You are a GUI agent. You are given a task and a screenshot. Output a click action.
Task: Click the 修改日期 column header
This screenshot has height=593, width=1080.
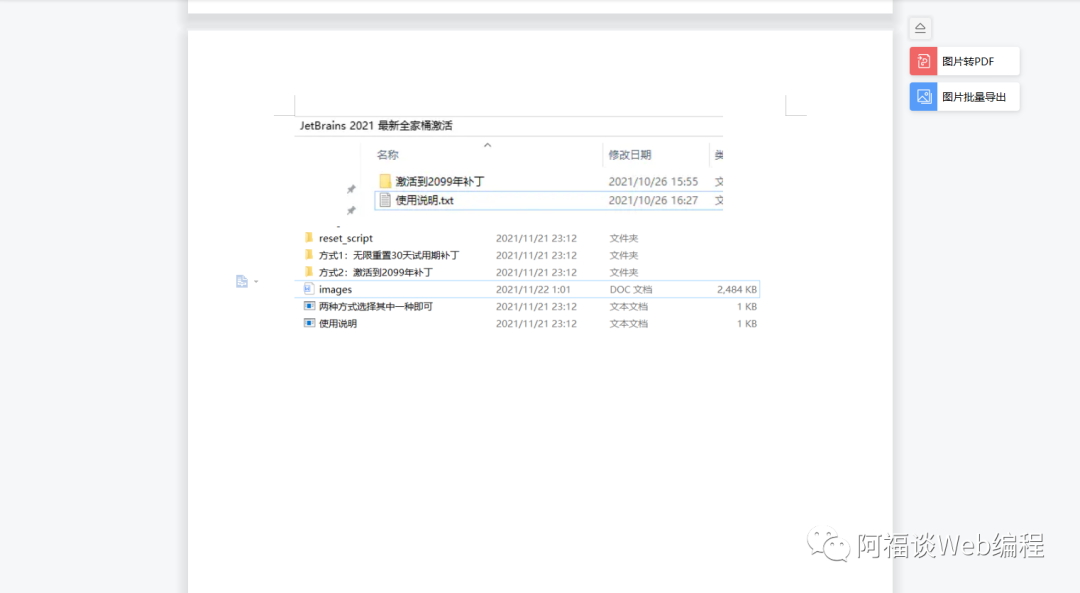(x=630, y=155)
